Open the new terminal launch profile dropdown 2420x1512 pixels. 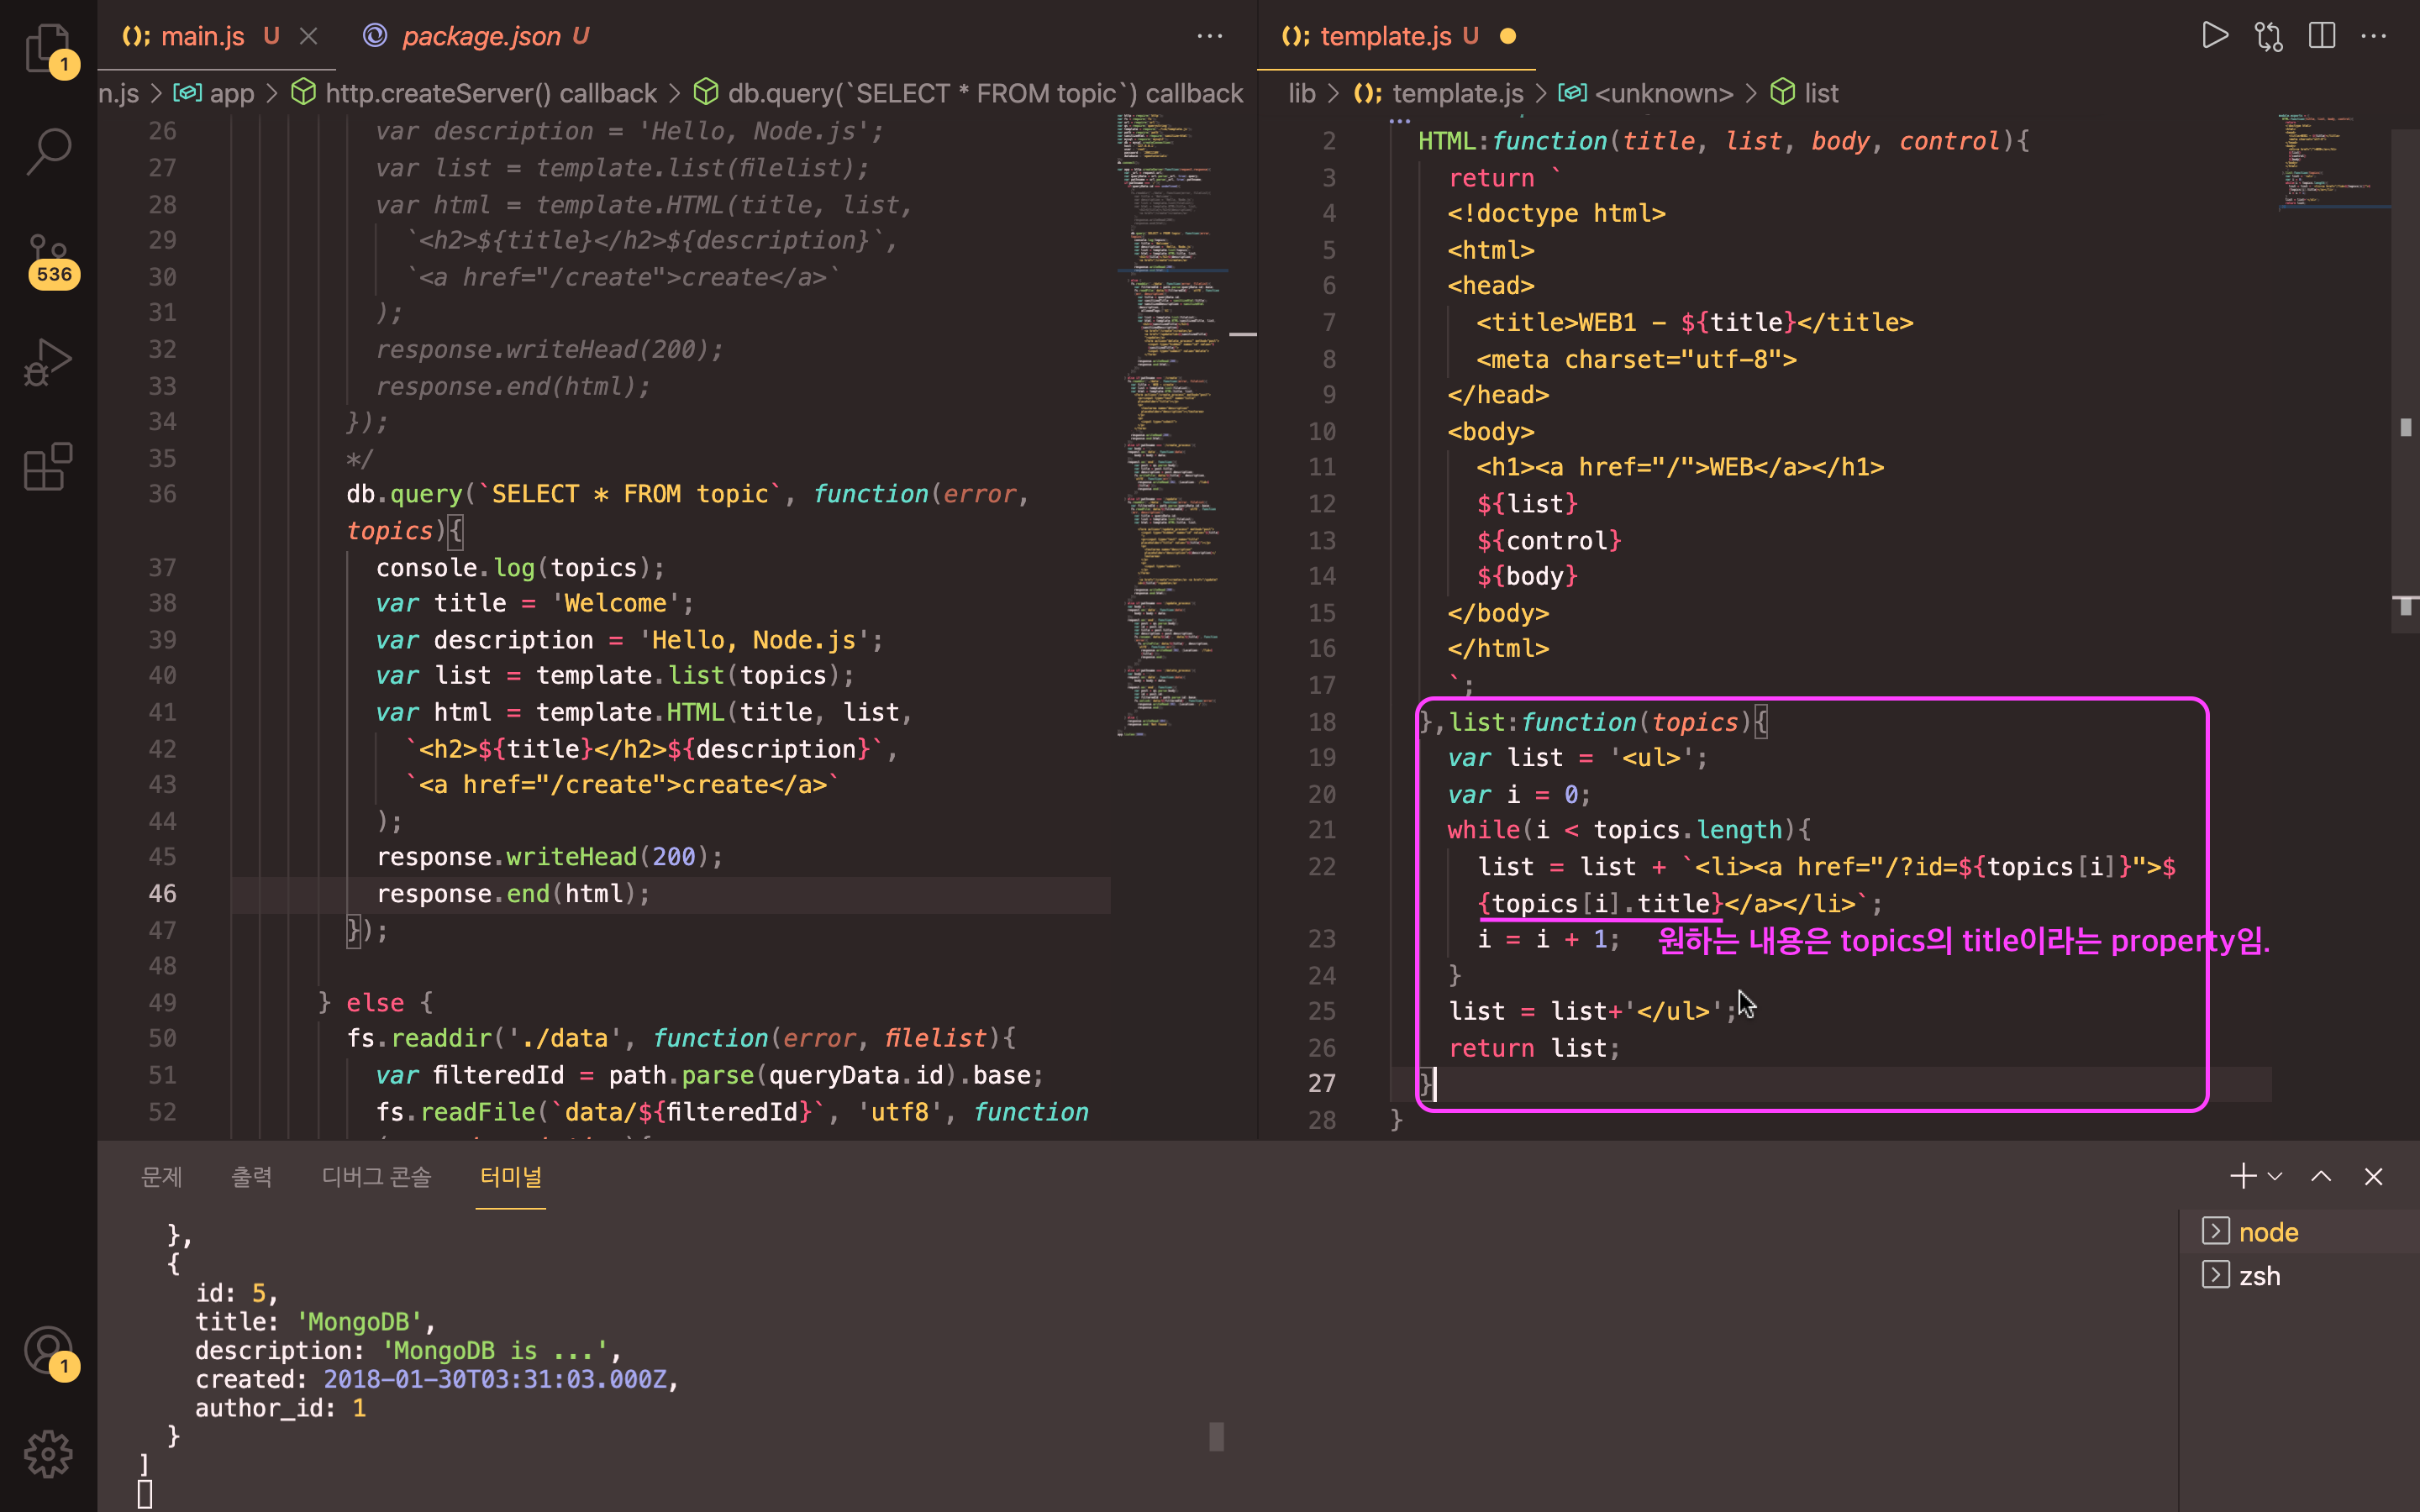[x=2275, y=1176]
